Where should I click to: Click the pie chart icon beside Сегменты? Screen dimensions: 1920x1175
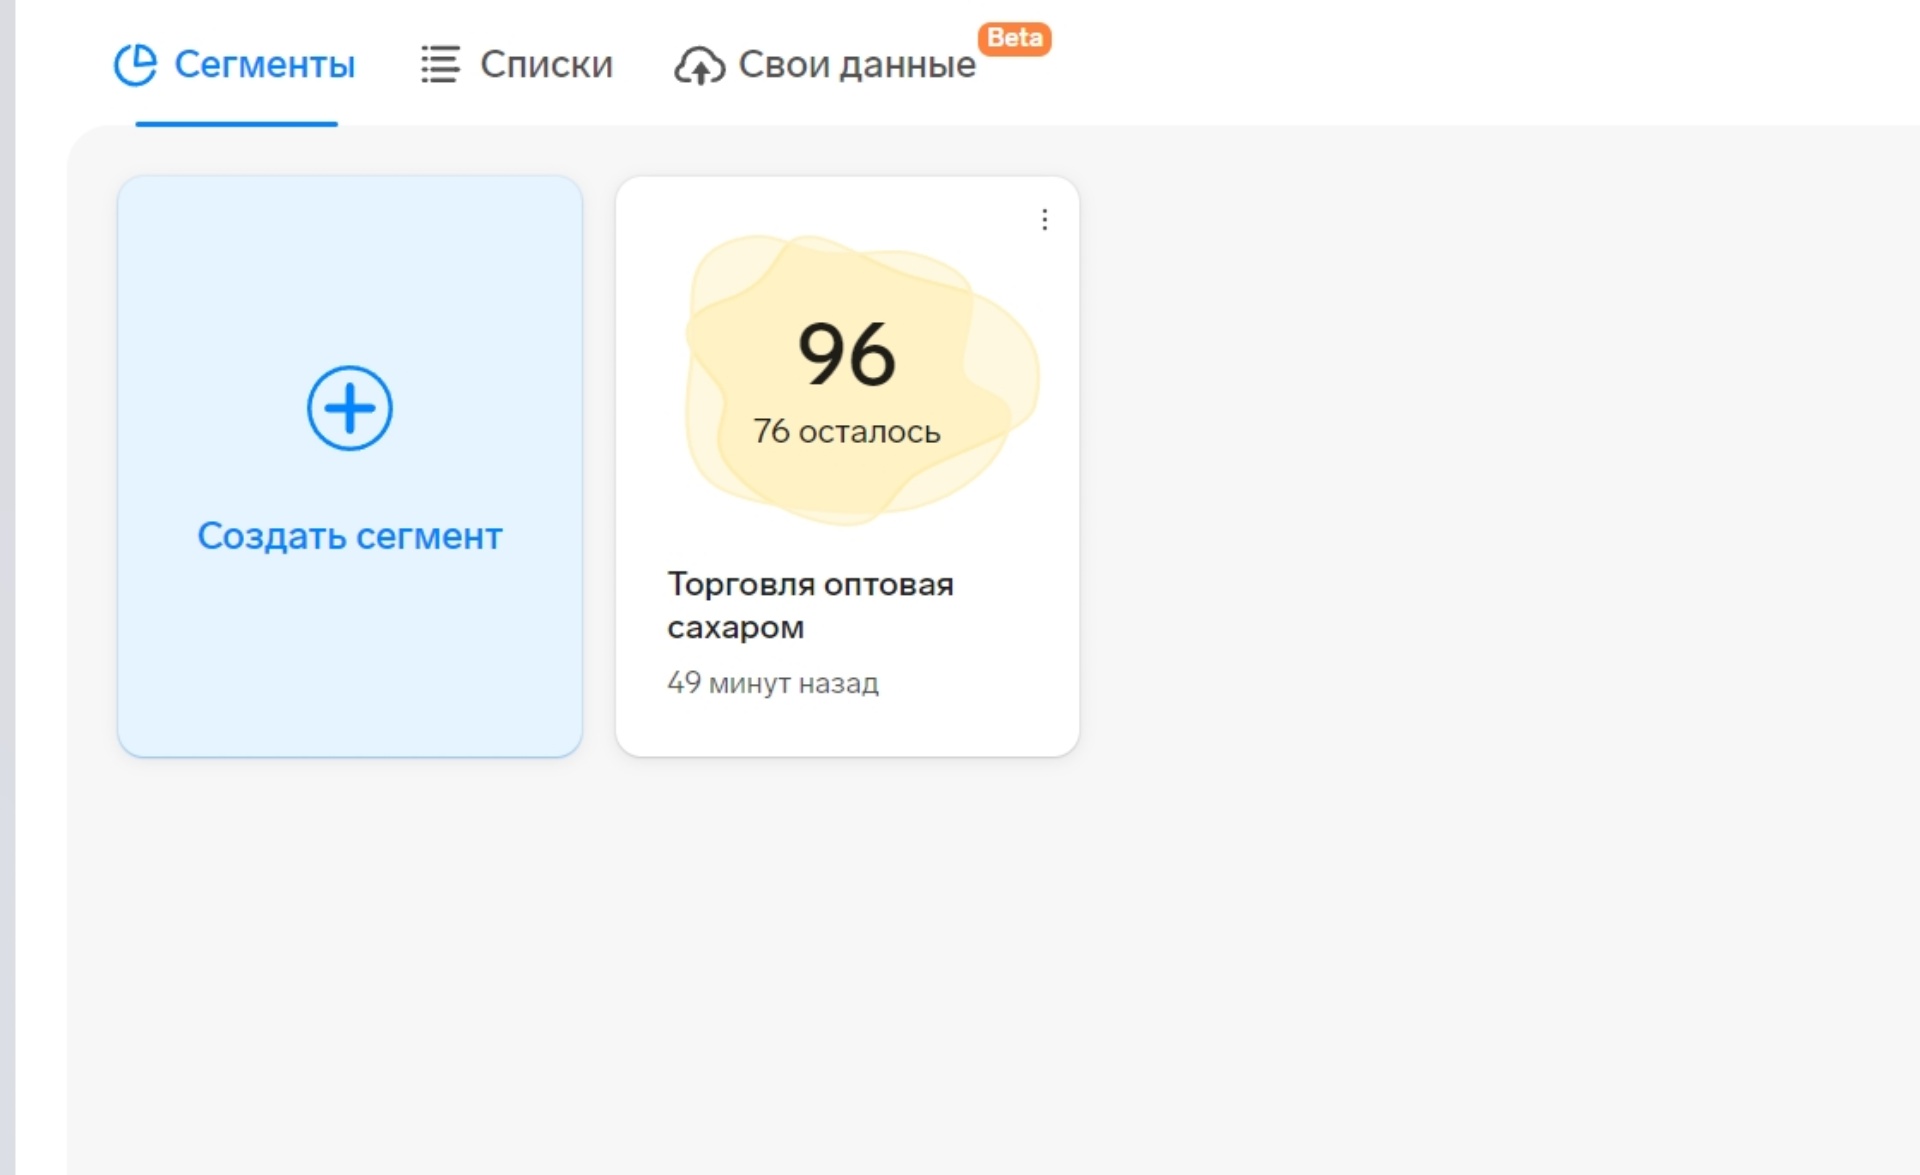(x=135, y=65)
